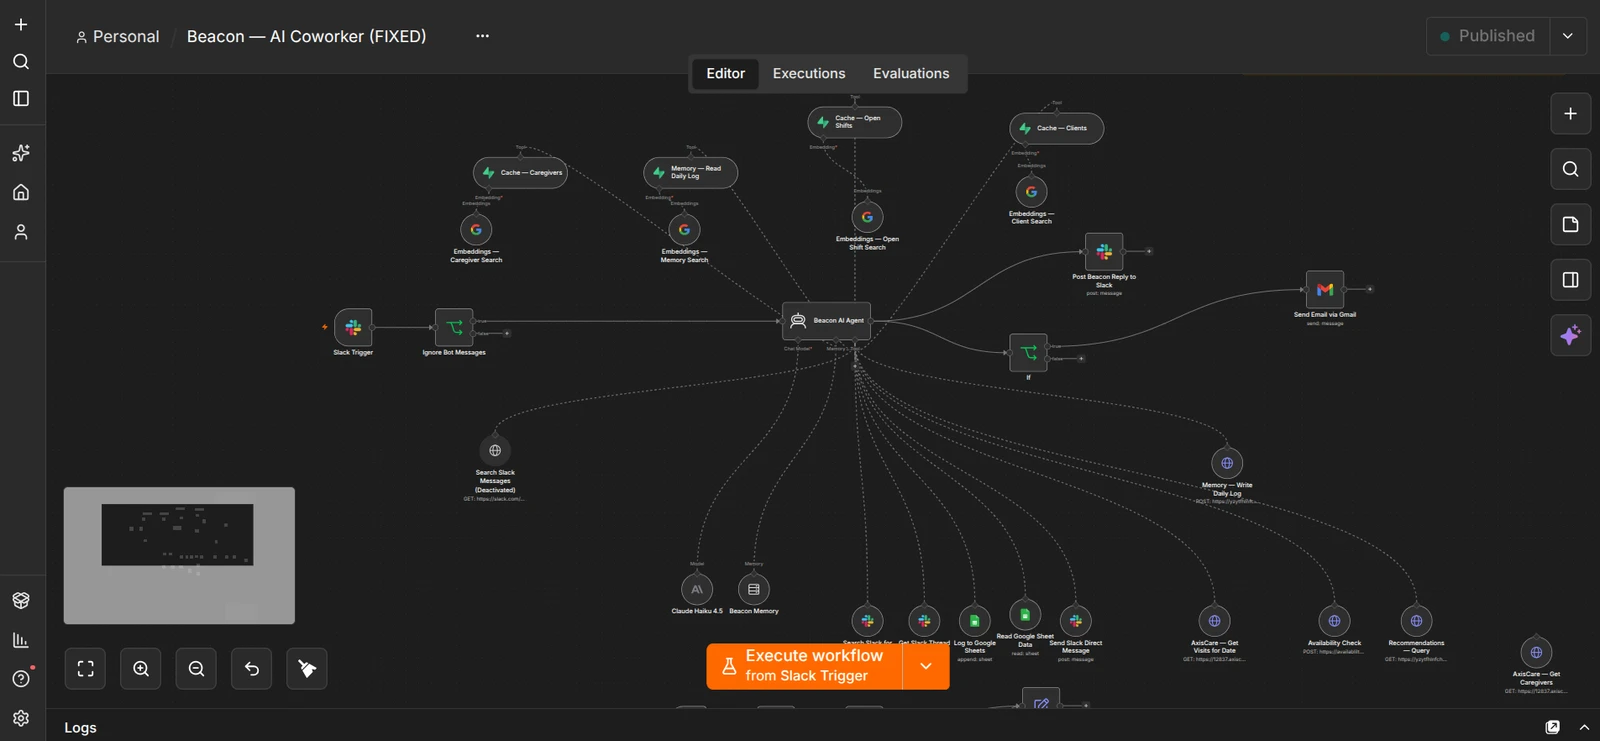Select the Search Slack Messages (Deactivated) node
The height and width of the screenshot is (741, 1600).
[495, 451]
